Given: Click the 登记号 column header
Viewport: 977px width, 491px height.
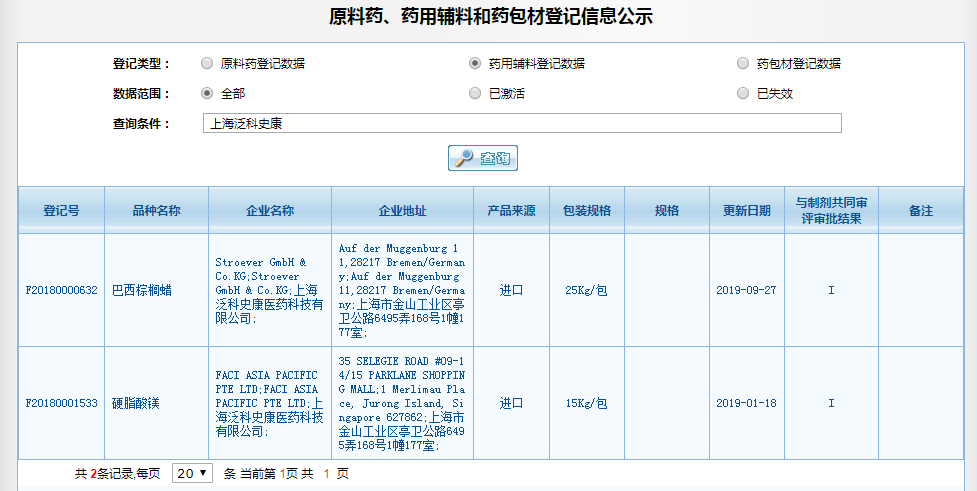Looking at the screenshot, I should [61, 211].
